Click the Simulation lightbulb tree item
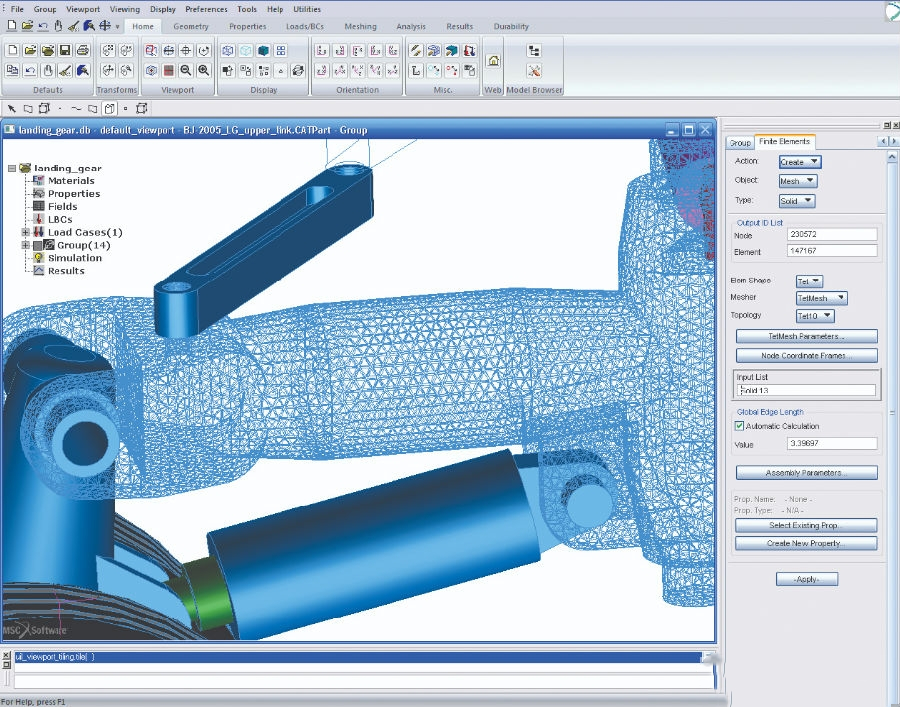 [74, 258]
